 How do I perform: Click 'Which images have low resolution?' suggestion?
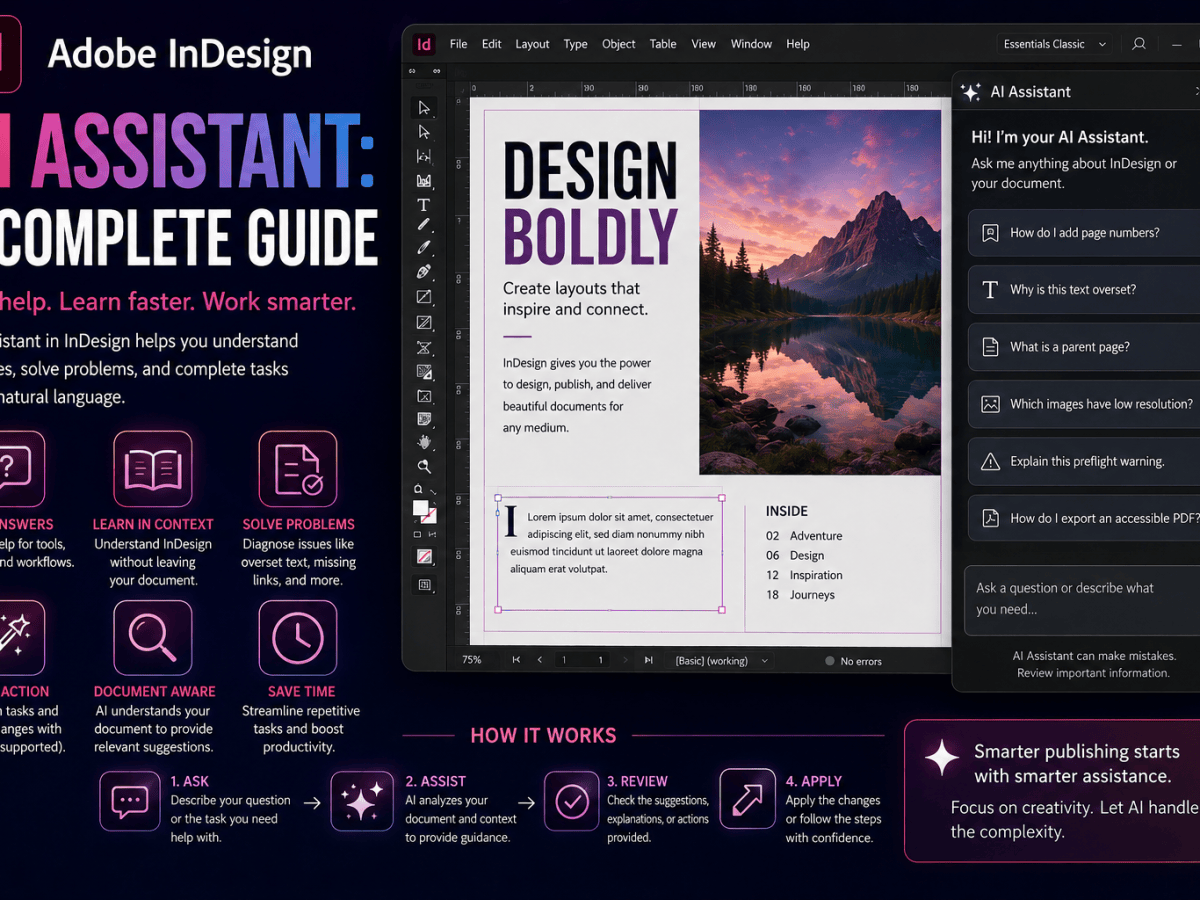tap(1084, 404)
